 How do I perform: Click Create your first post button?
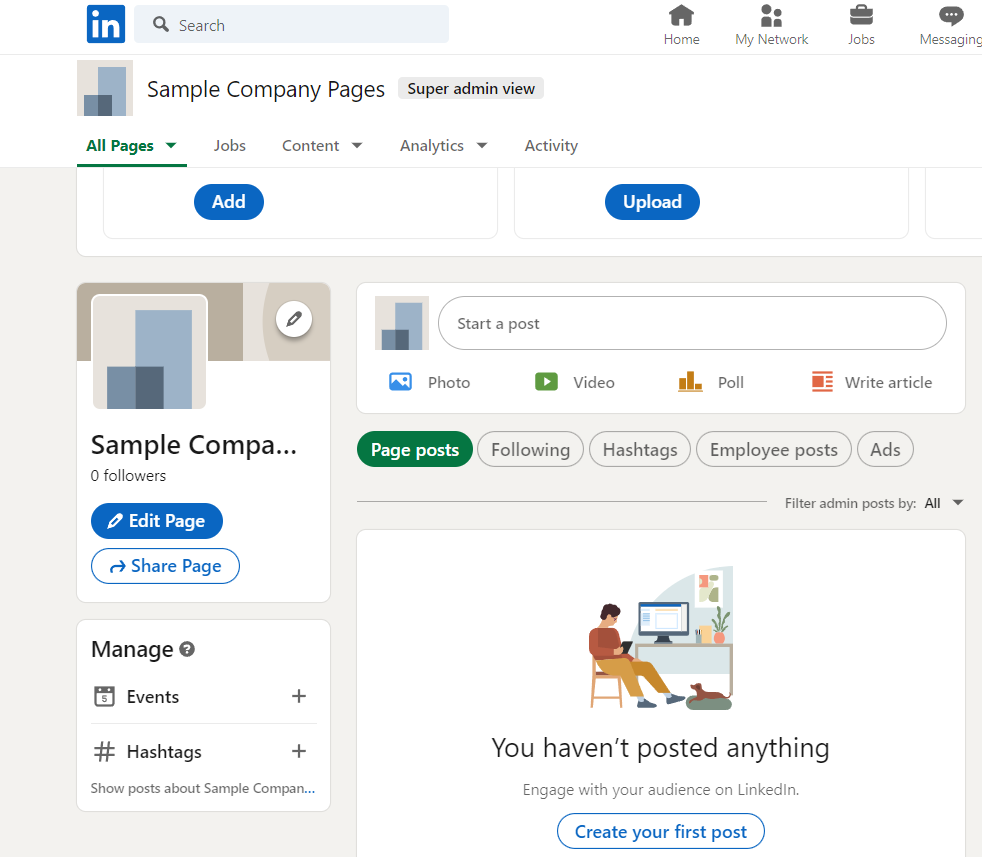point(661,831)
